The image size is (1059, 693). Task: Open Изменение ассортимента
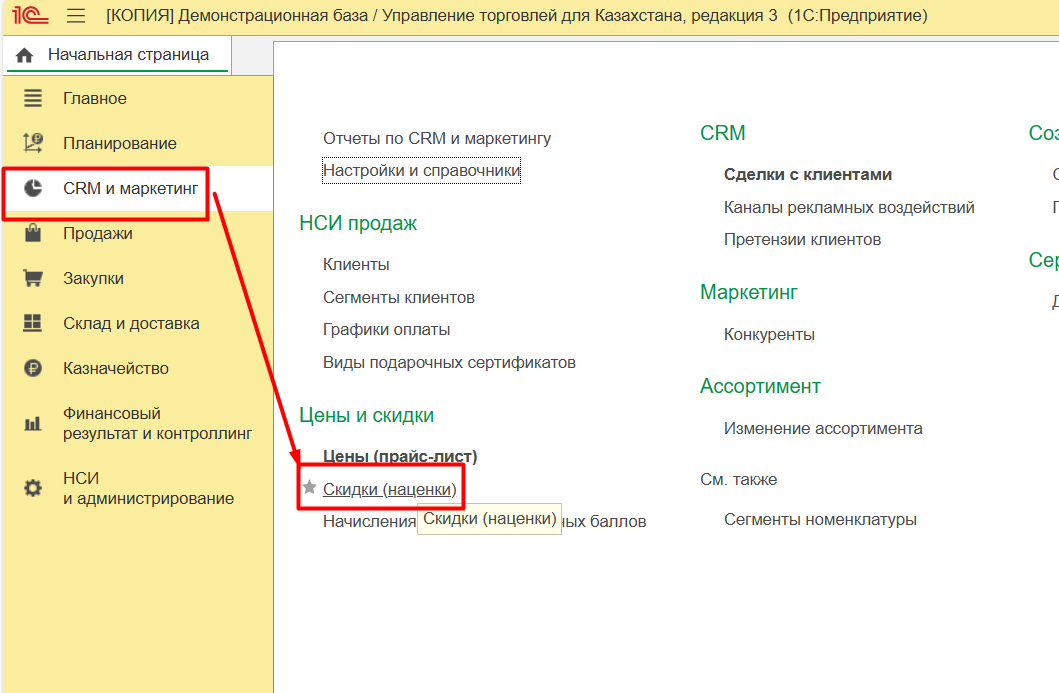coord(822,428)
